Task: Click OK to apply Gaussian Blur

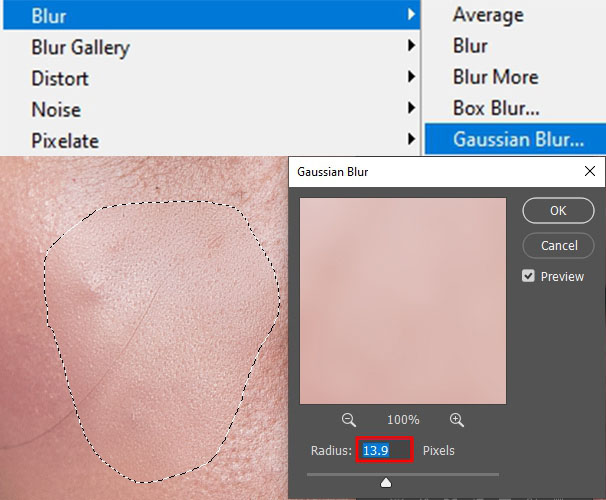Action: click(558, 210)
